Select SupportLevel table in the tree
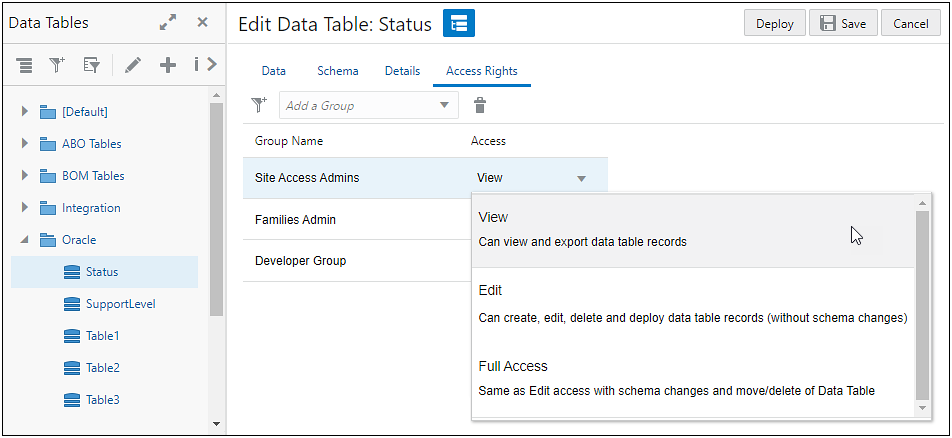The height and width of the screenshot is (438, 952). coord(120,304)
